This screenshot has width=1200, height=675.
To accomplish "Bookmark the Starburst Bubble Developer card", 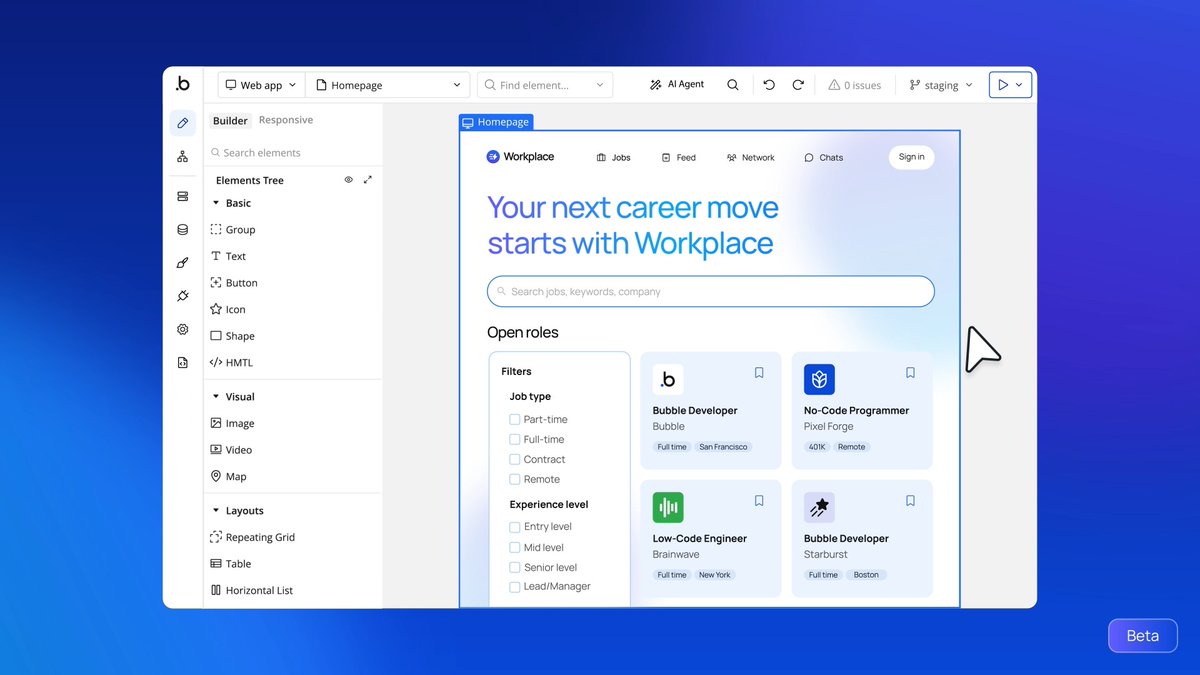I will tap(910, 501).
